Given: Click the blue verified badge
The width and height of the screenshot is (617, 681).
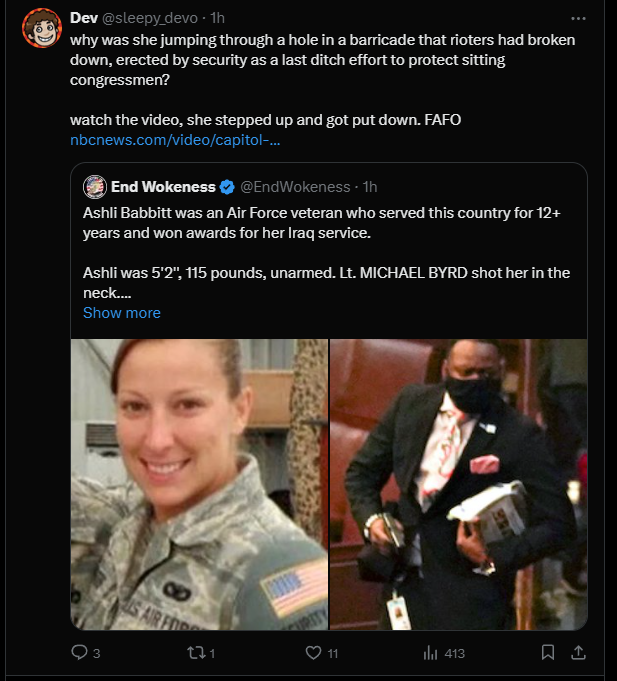Looking at the screenshot, I should (x=227, y=187).
